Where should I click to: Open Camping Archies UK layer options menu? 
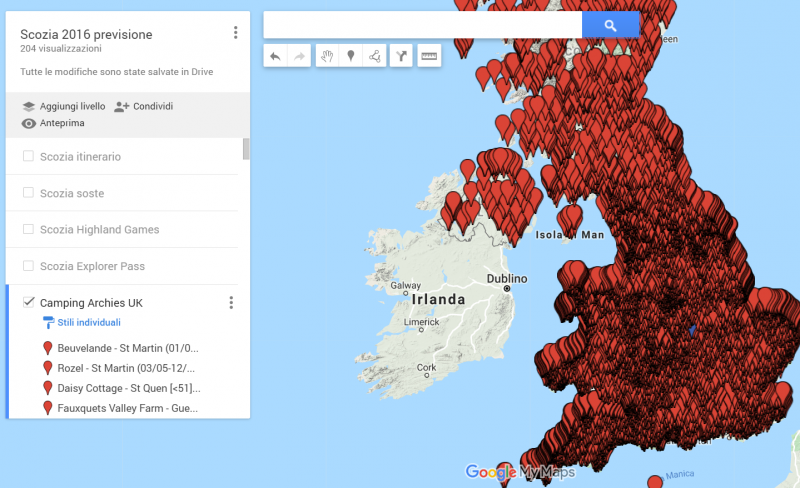[231, 303]
